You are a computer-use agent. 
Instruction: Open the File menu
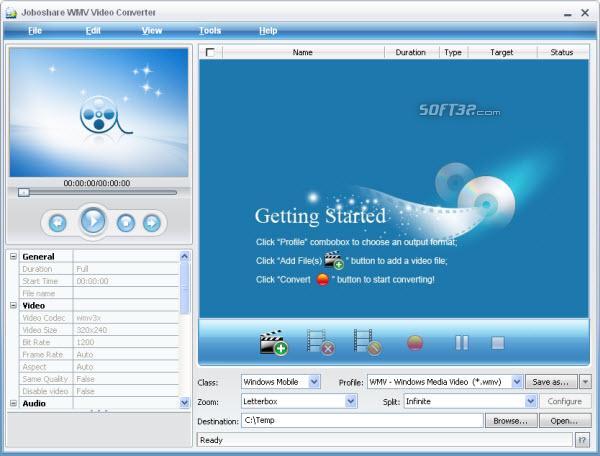(34, 31)
